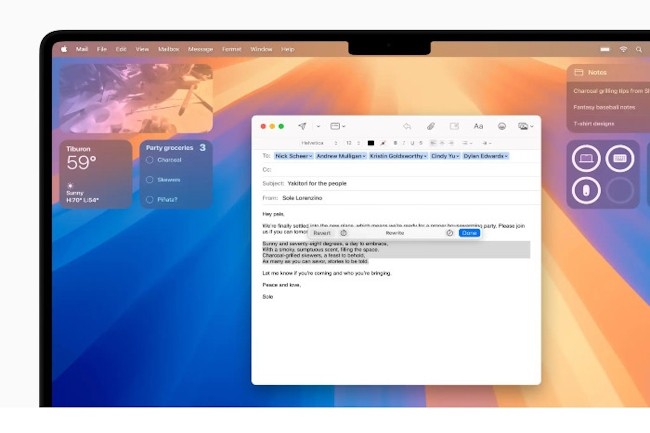
Task: Open the emoji picker icon
Action: point(501,127)
